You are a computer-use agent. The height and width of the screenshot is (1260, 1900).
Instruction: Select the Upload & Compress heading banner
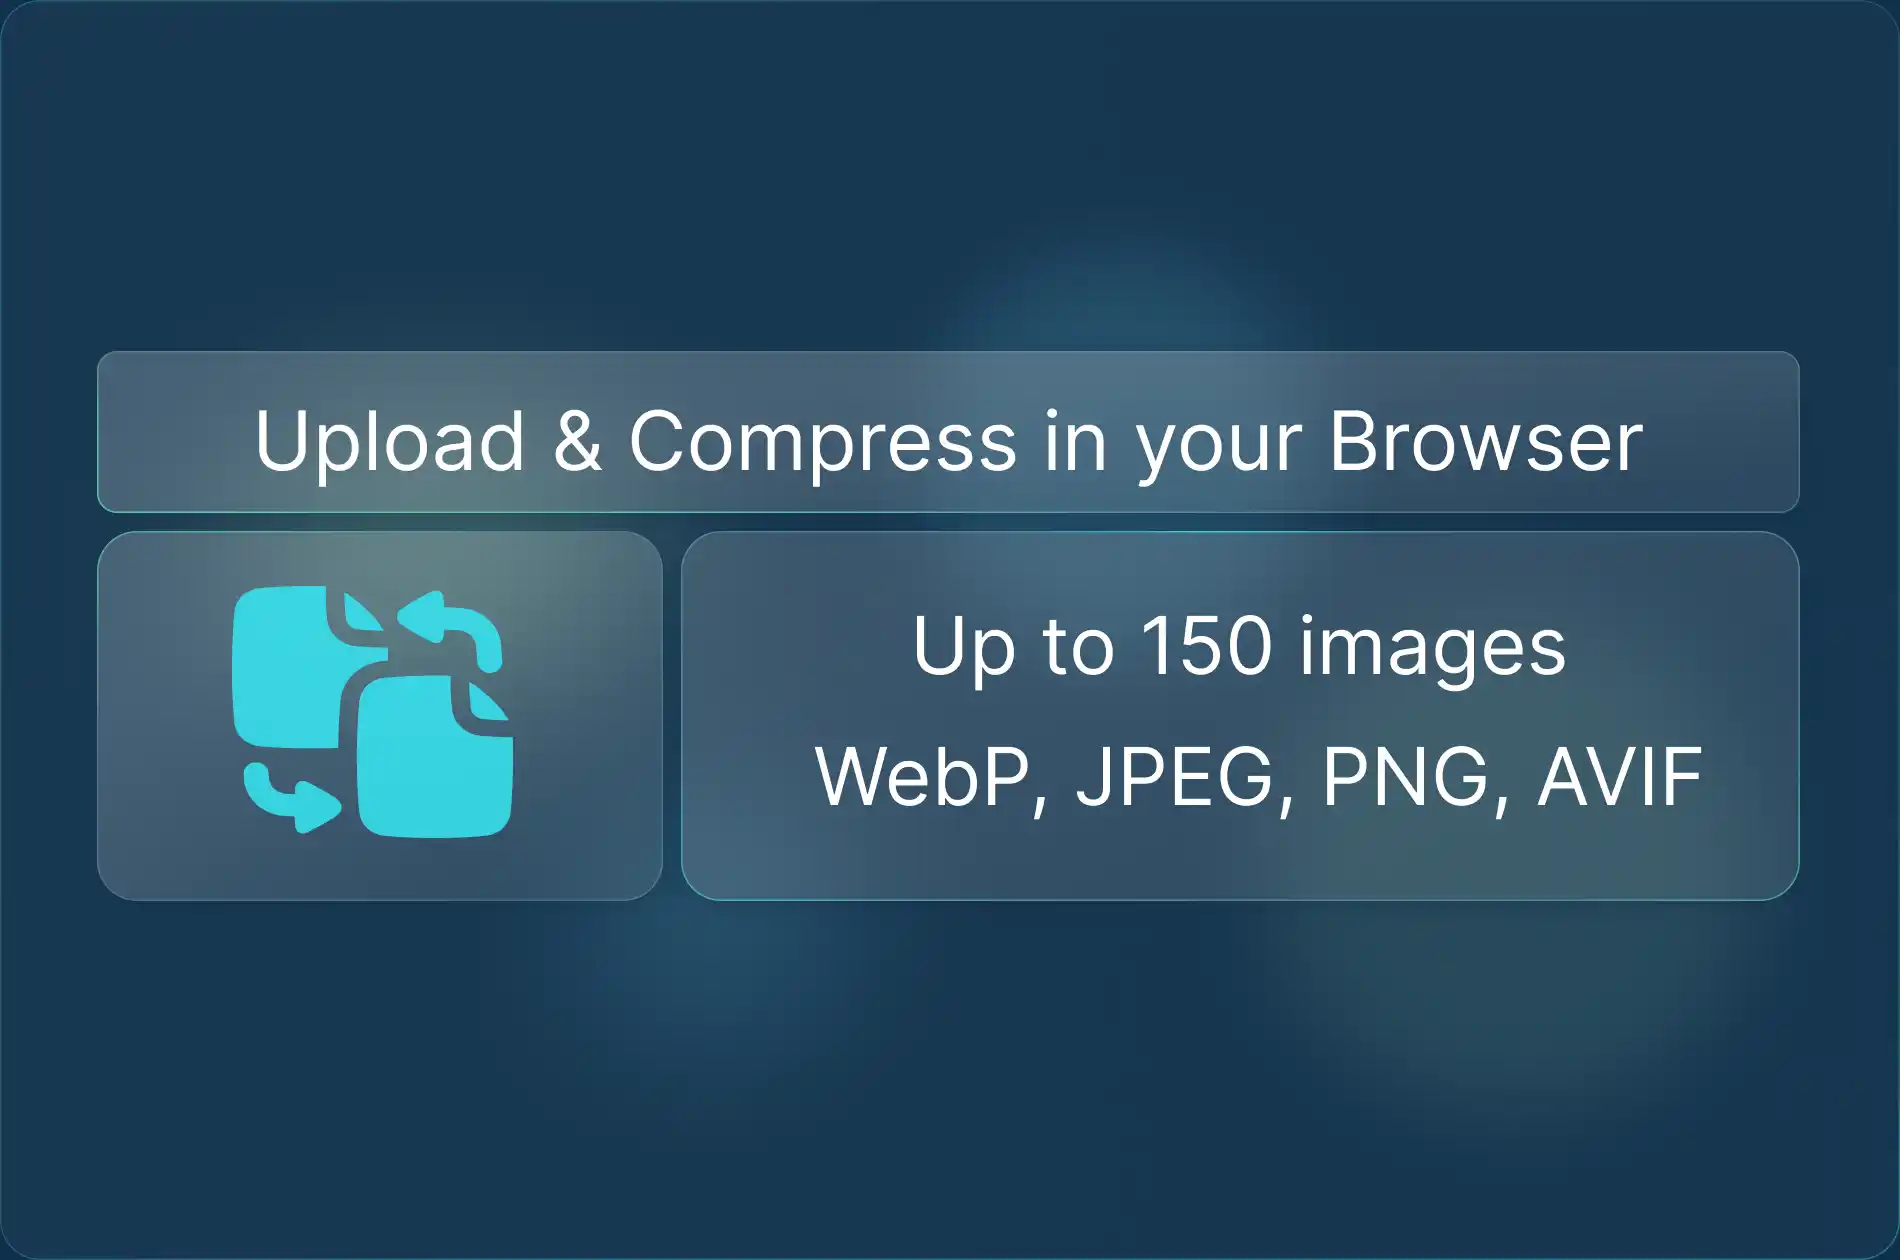click(x=948, y=432)
